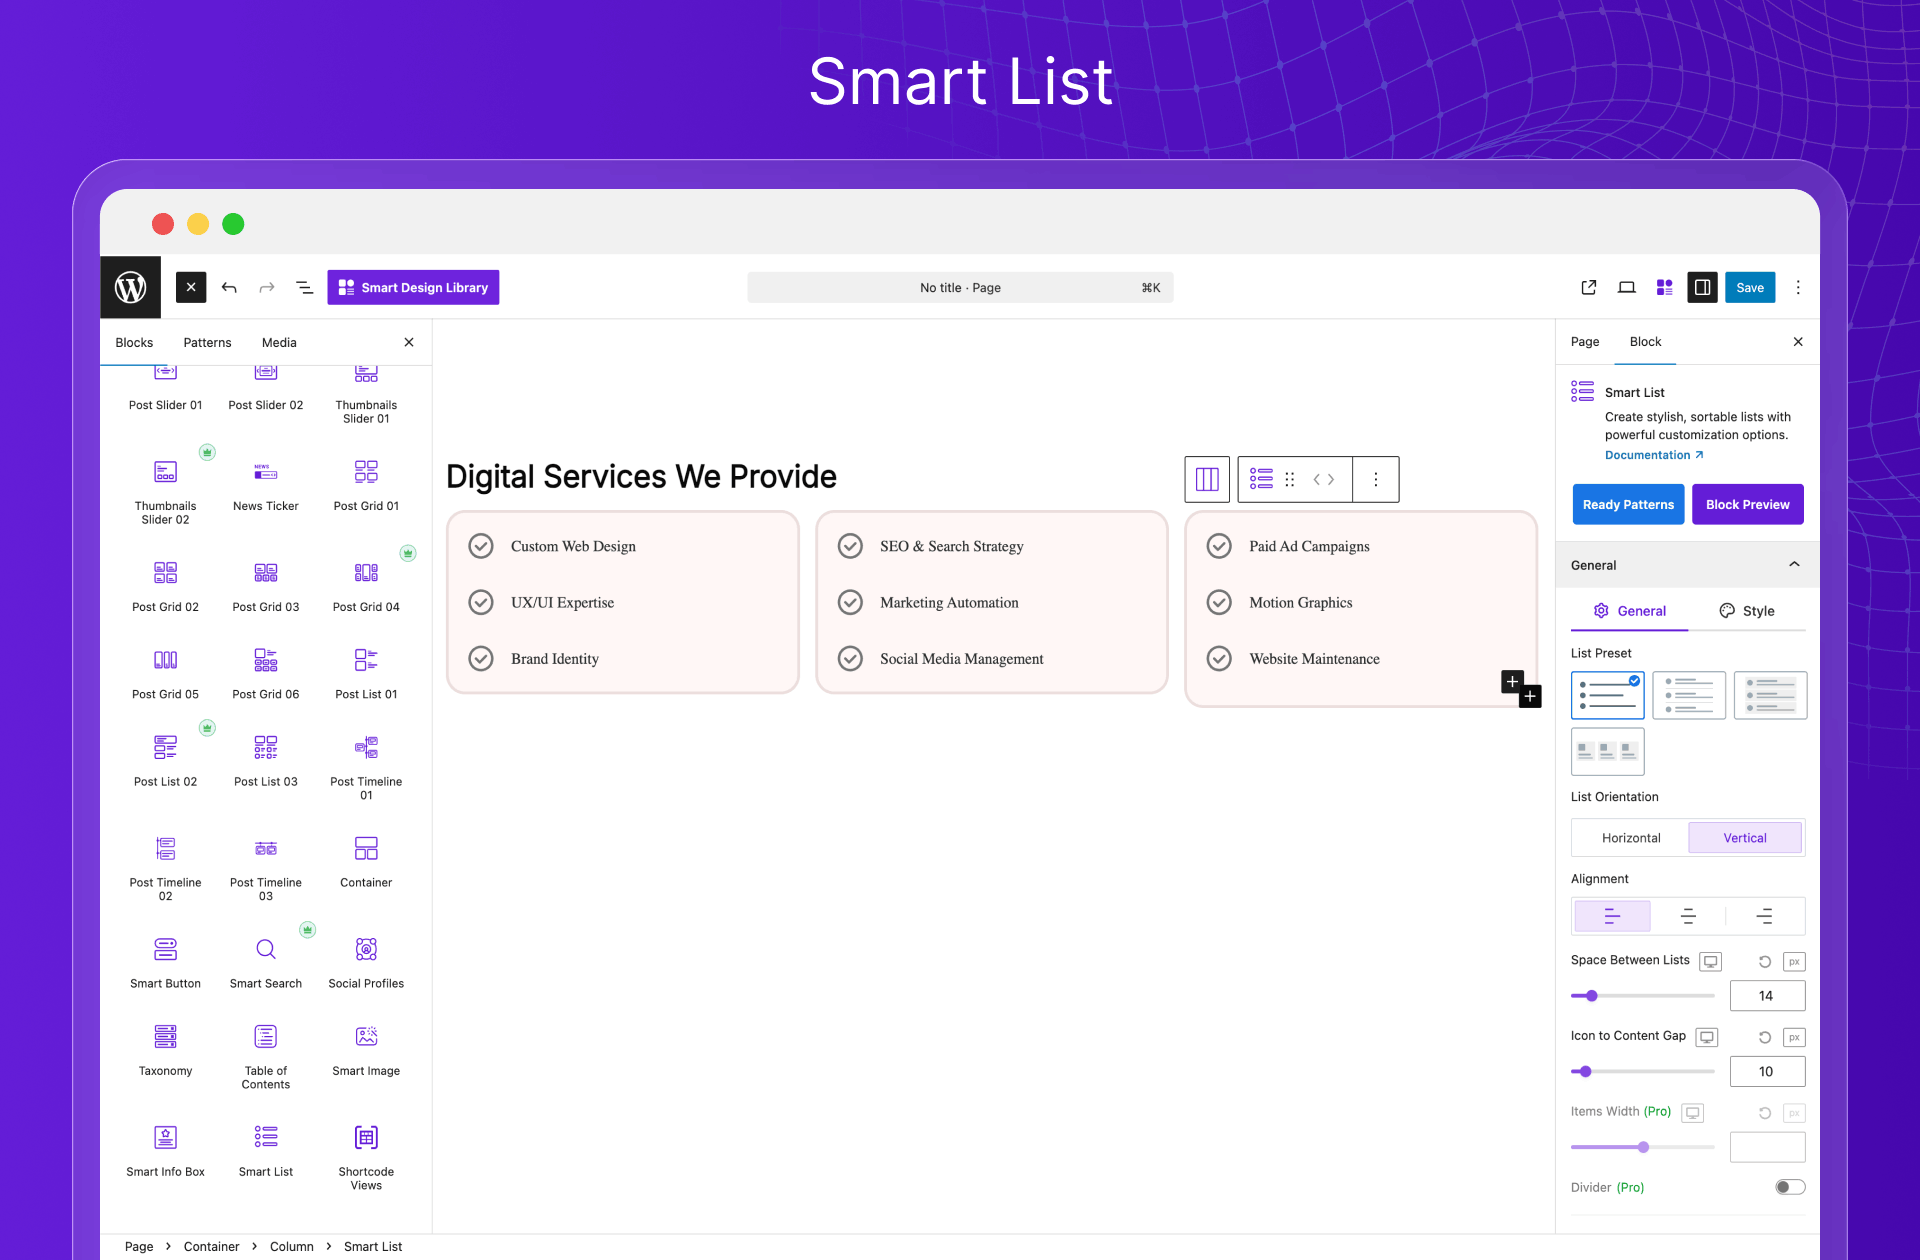Click the Smart List block icon in sidebar
Image resolution: width=1920 pixels, height=1260 pixels.
coord(265,1137)
